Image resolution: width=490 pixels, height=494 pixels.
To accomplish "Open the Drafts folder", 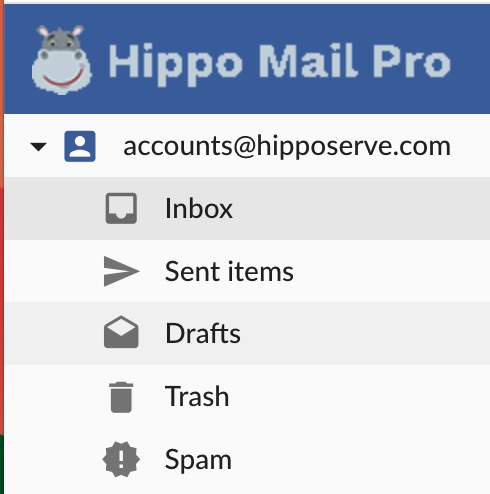I will pos(203,333).
